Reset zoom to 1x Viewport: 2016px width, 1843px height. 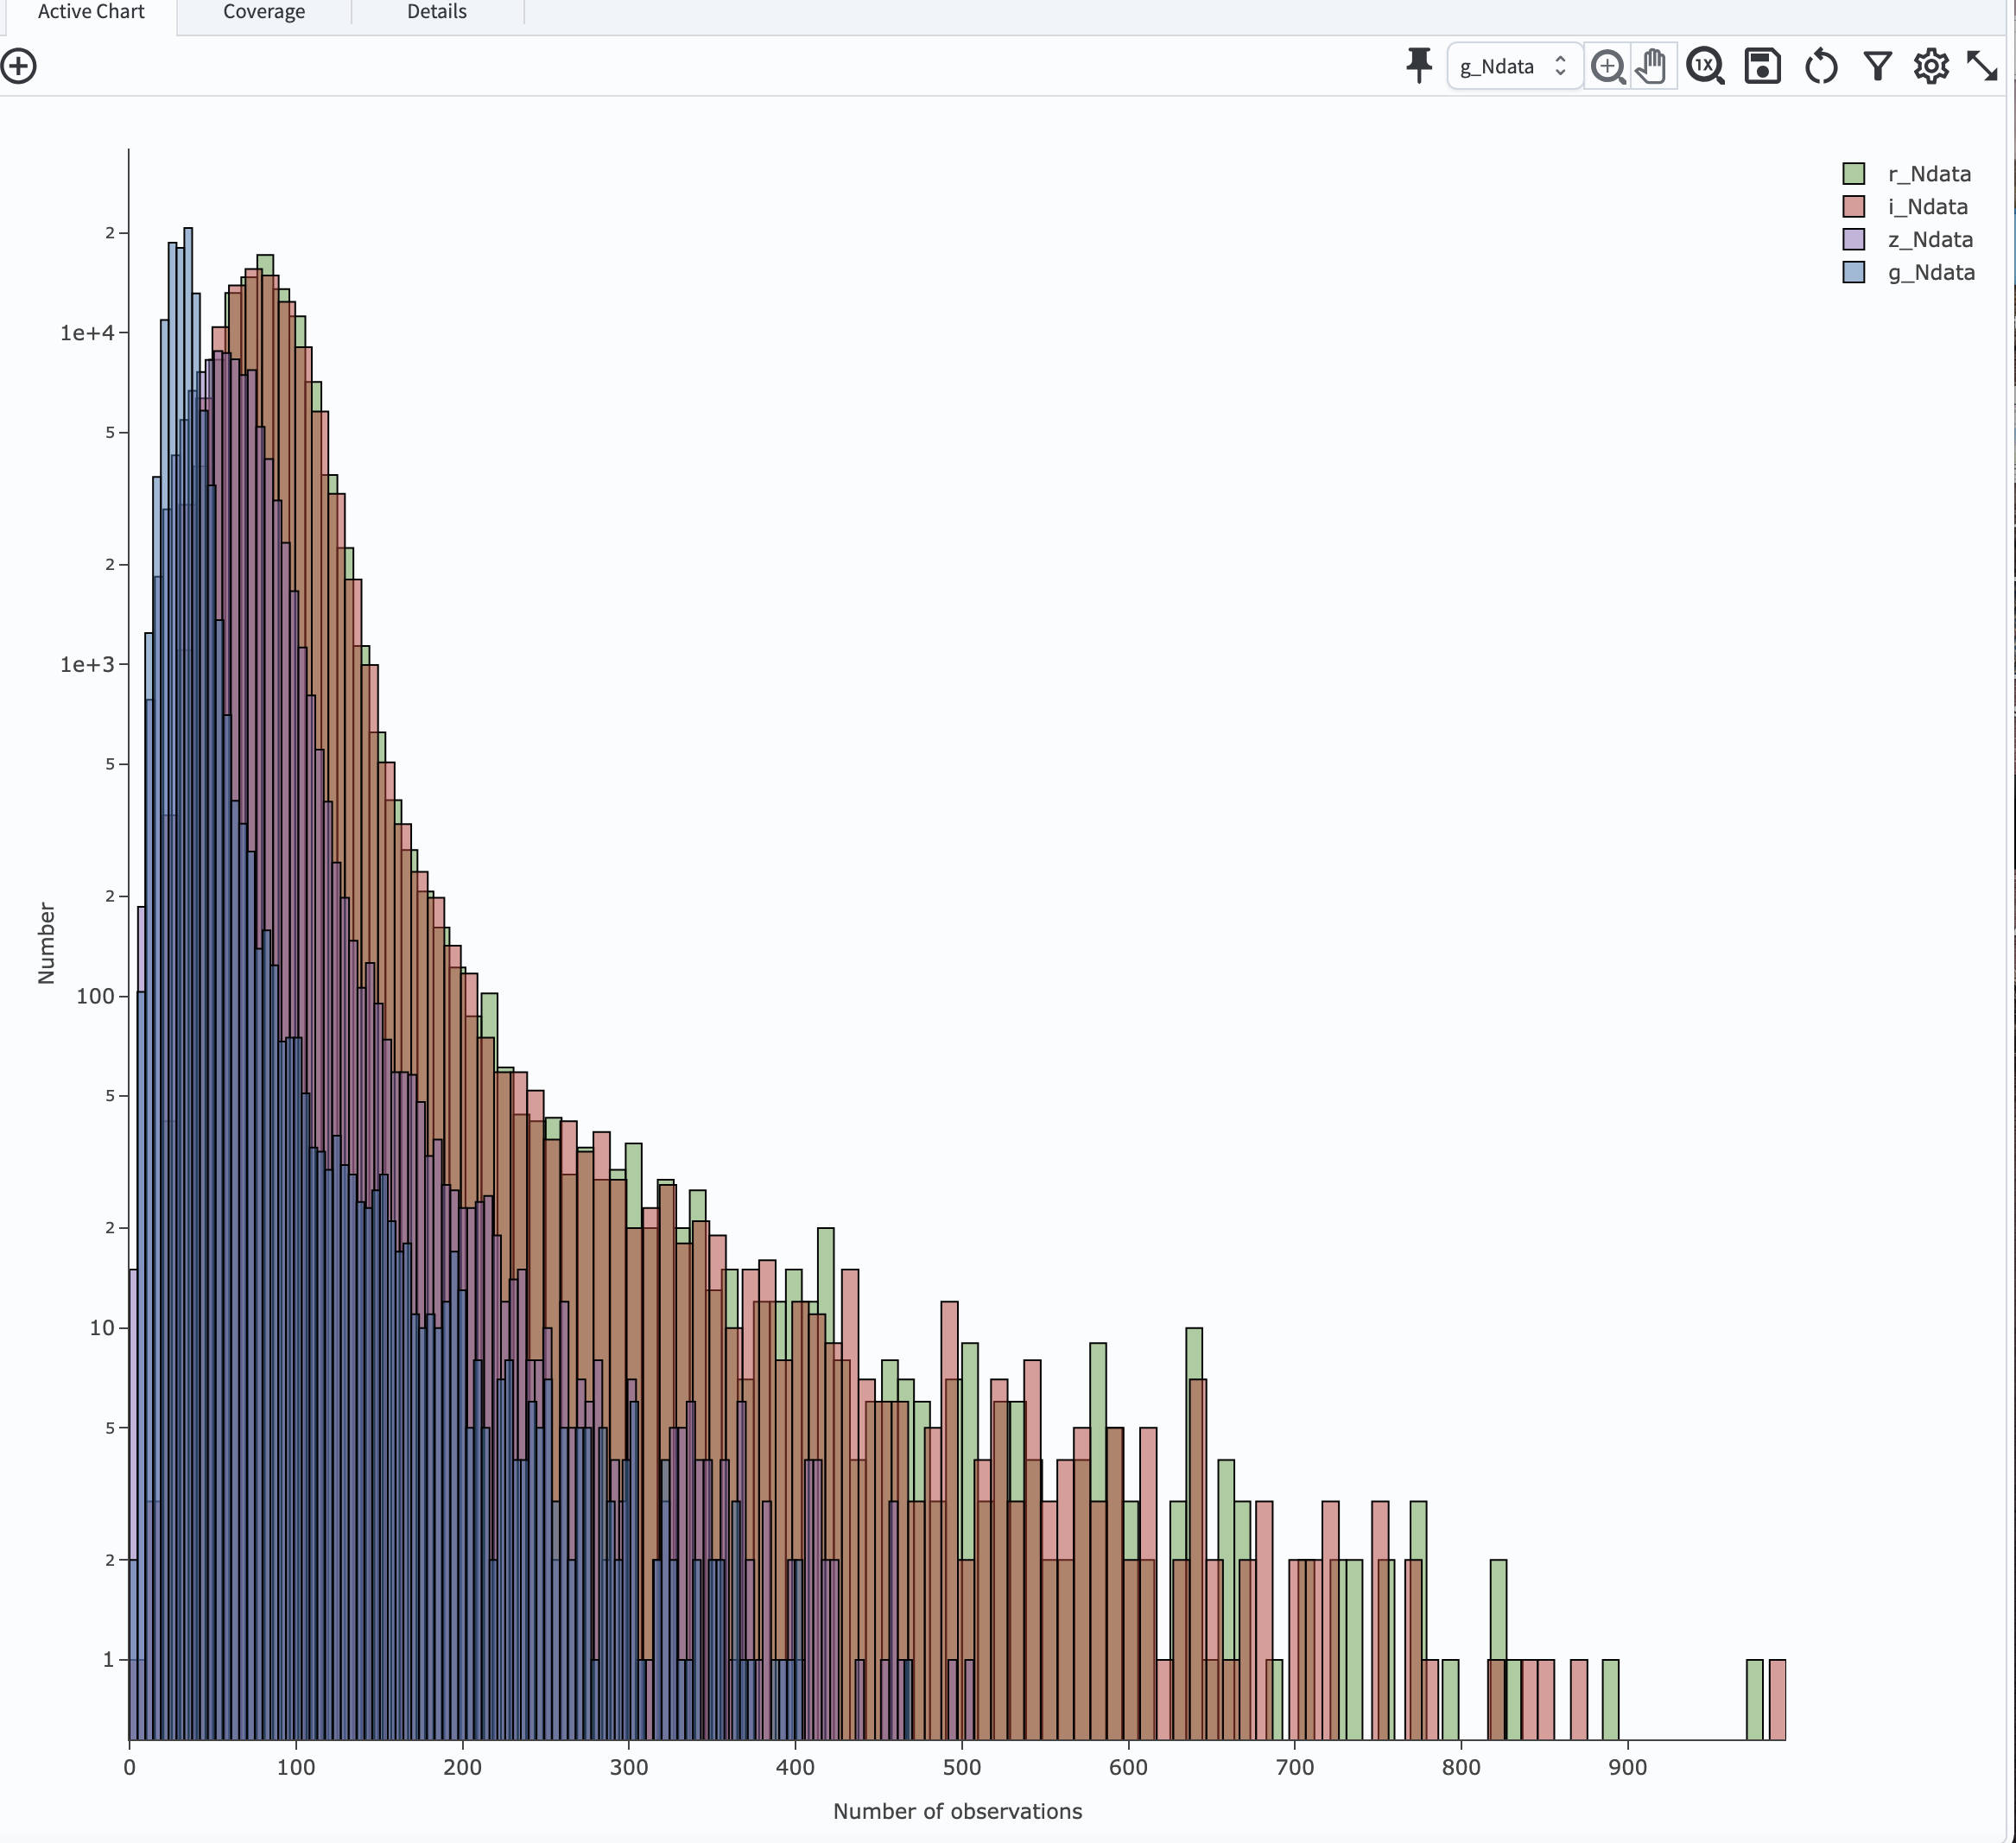point(1705,66)
